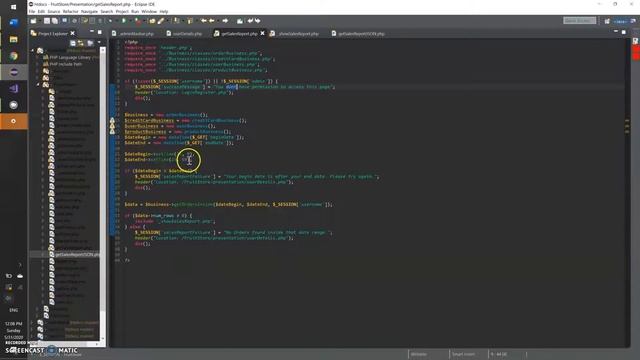Image resolution: width=640 pixels, height=360 pixels.
Task: Open Chrome from the taskbar
Action: tap(13, 56)
